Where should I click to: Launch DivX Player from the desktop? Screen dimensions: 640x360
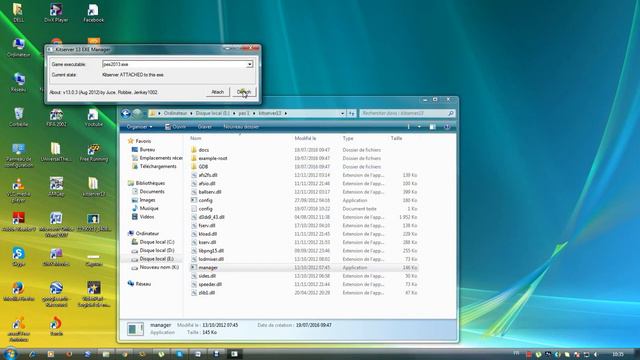click(x=56, y=12)
